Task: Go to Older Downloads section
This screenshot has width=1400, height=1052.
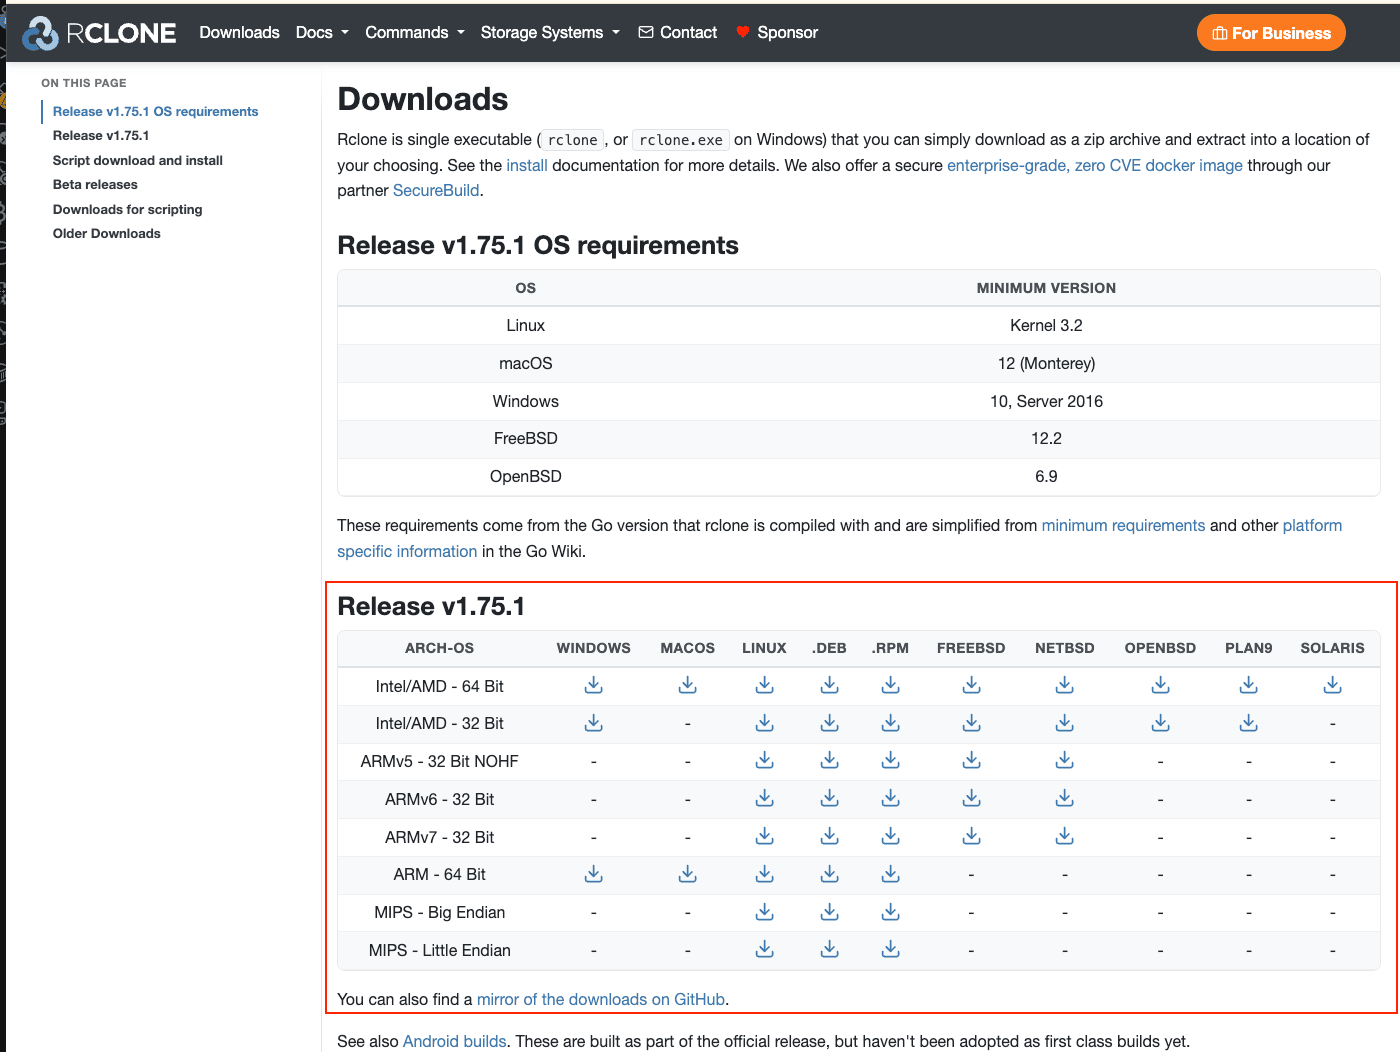Action: click(106, 234)
